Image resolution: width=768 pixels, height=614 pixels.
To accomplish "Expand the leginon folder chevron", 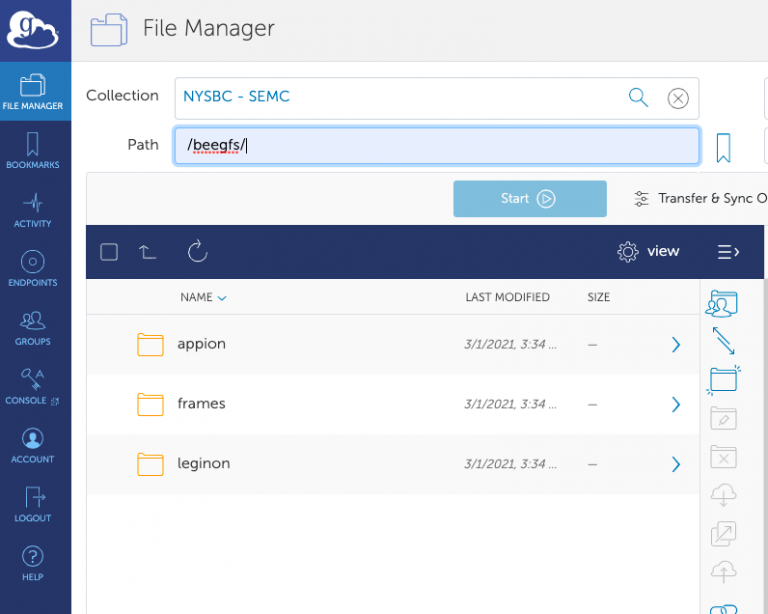I will click(676, 464).
